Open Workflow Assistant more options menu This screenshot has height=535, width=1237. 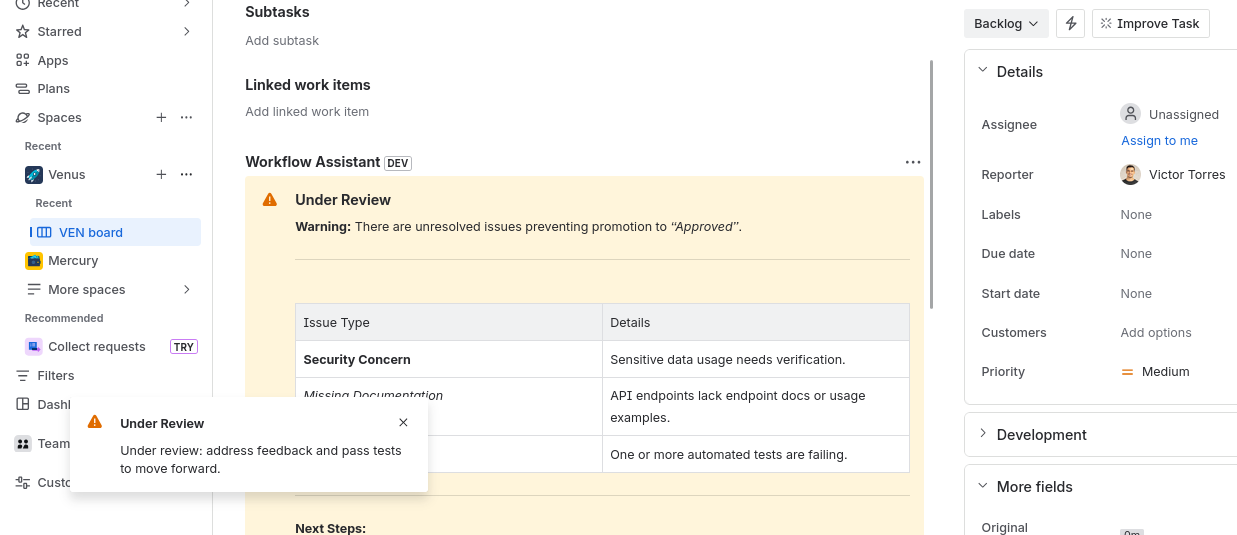pyautogui.click(x=912, y=162)
